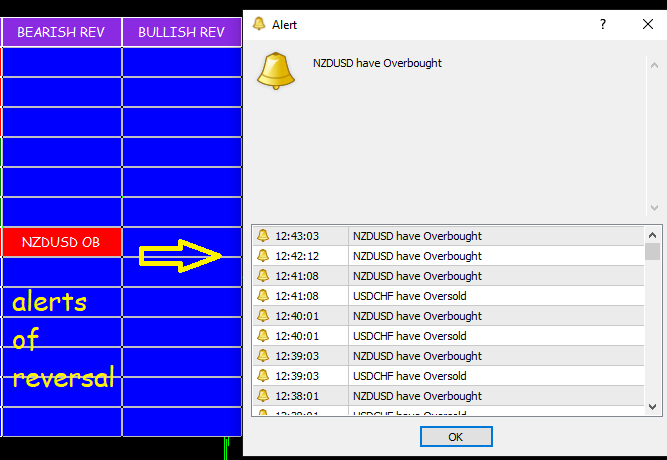Screen dimensions: 667x460
Task: Click bell icon of 12:40:01 USDCHF alert
Action: point(263,335)
